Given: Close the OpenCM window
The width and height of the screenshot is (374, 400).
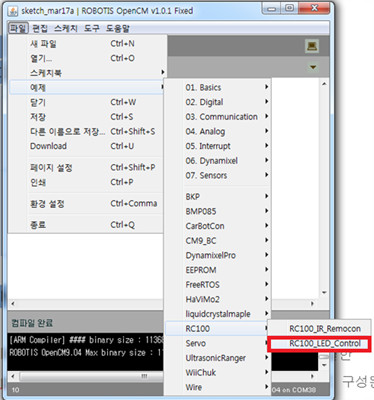Looking at the screenshot, I should pyautogui.click(x=314, y=9).
